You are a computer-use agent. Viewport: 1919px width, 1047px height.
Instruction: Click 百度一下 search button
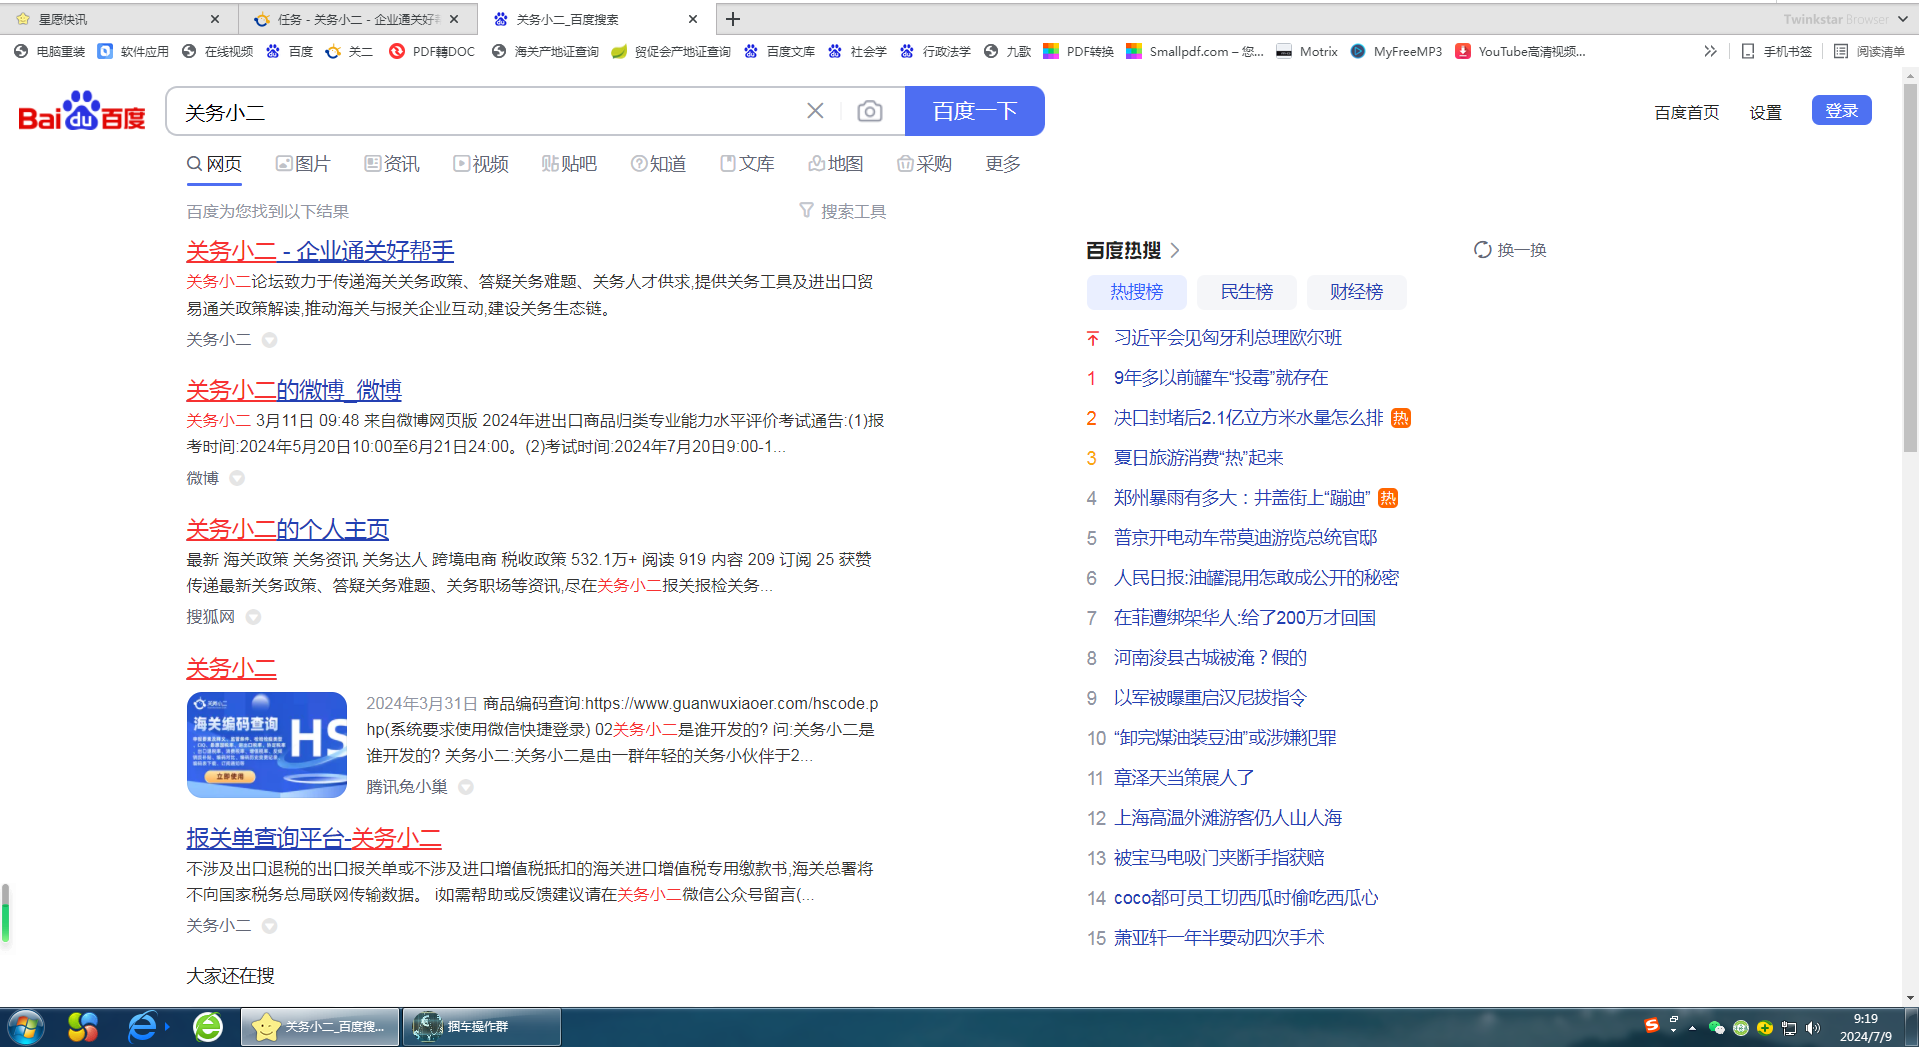pos(975,111)
